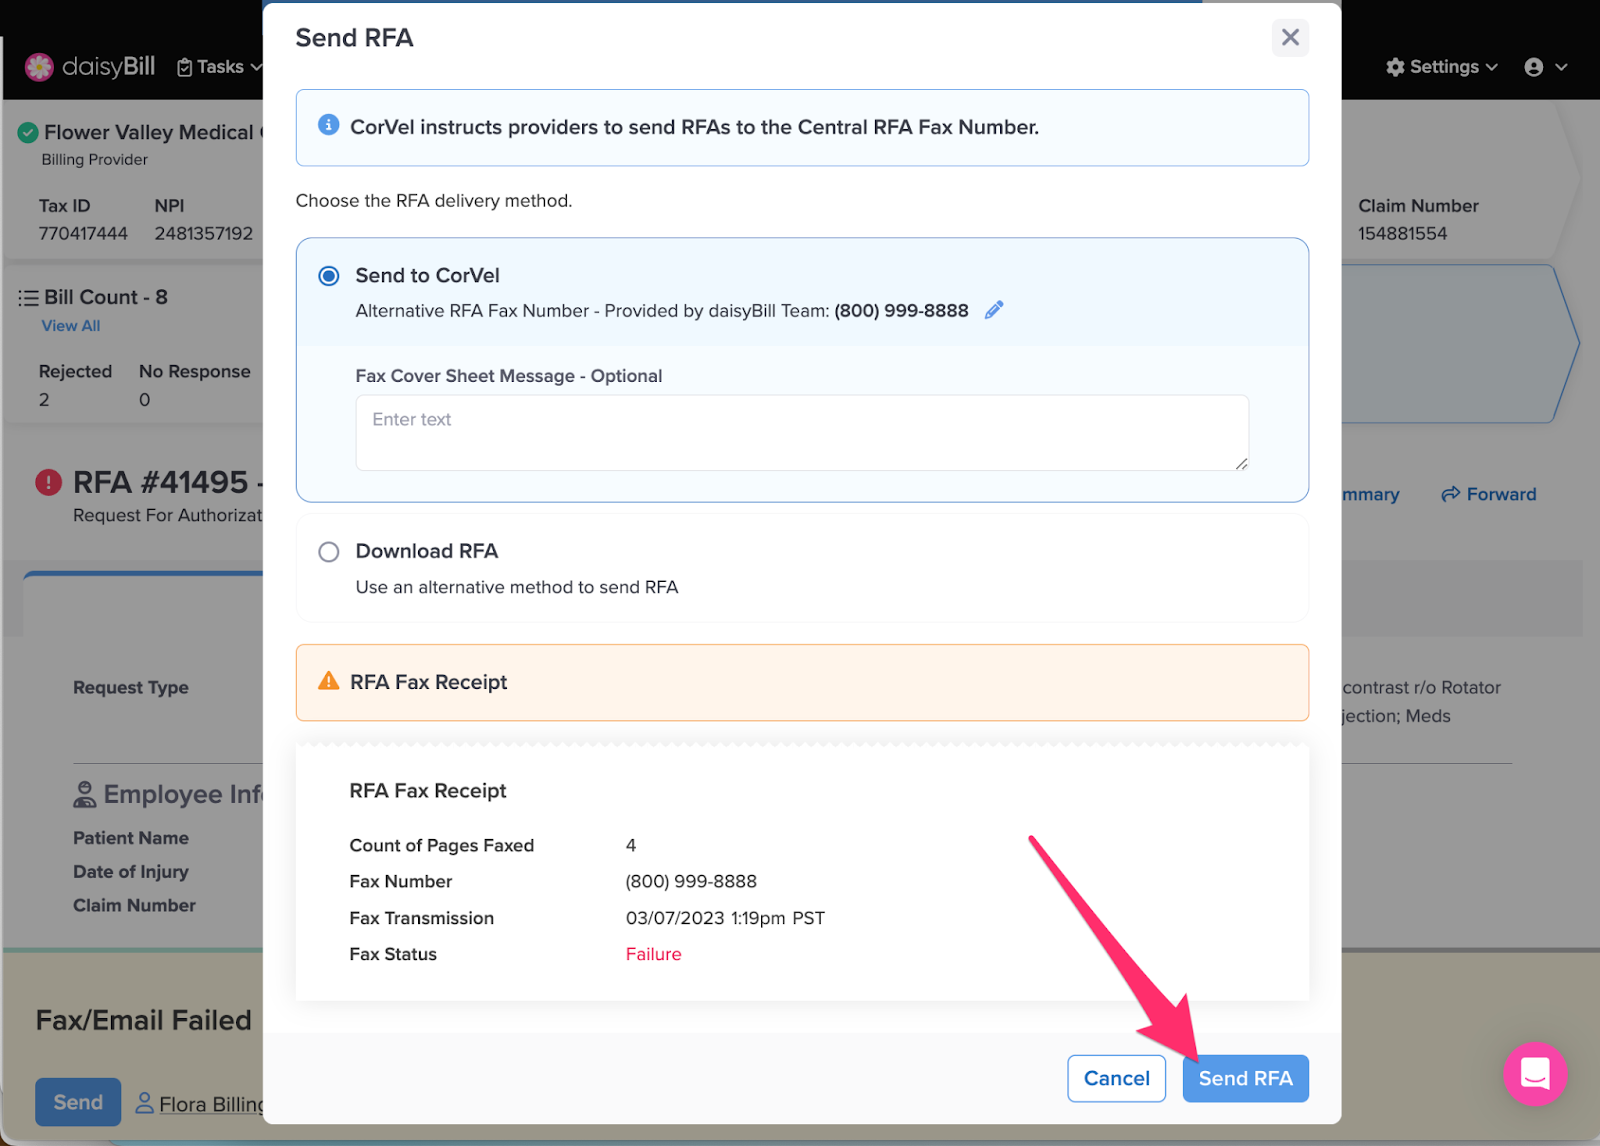This screenshot has height=1146, width=1600.
Task: Click the Count of Pages Faxed label
Action: click(x=442, y=845)
